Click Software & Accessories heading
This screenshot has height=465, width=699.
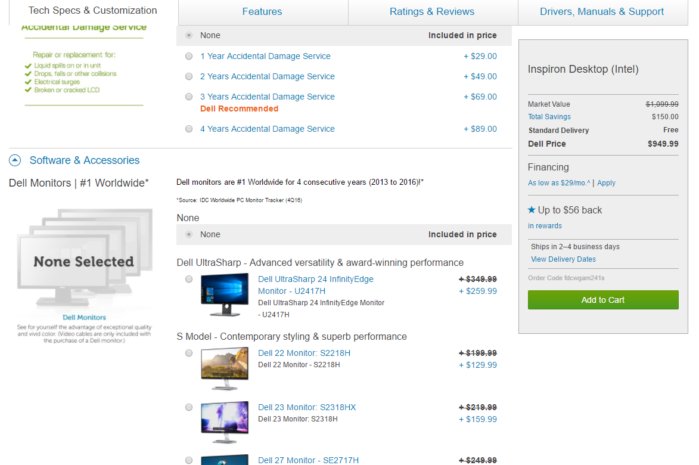coord(84,160)
